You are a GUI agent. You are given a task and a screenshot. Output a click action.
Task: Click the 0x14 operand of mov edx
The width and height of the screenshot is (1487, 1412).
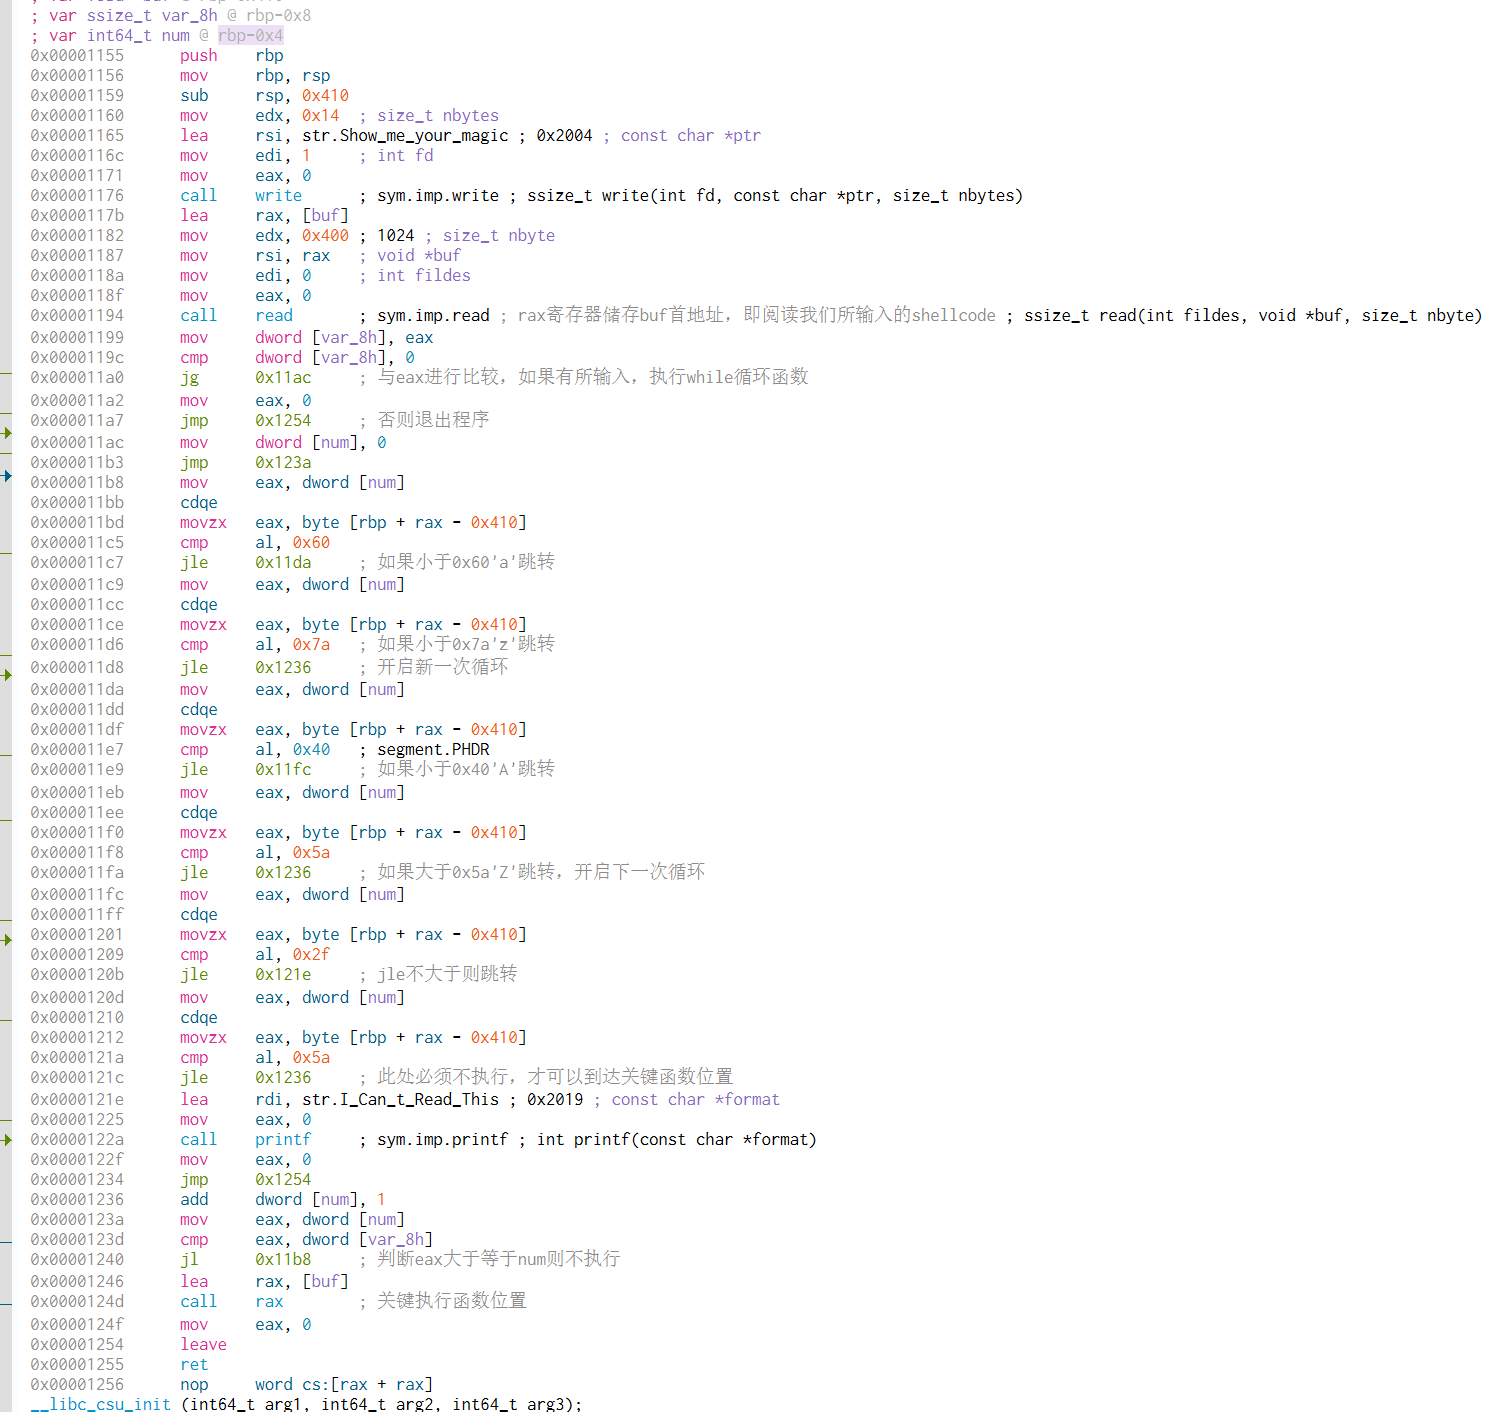coord(320,116)
